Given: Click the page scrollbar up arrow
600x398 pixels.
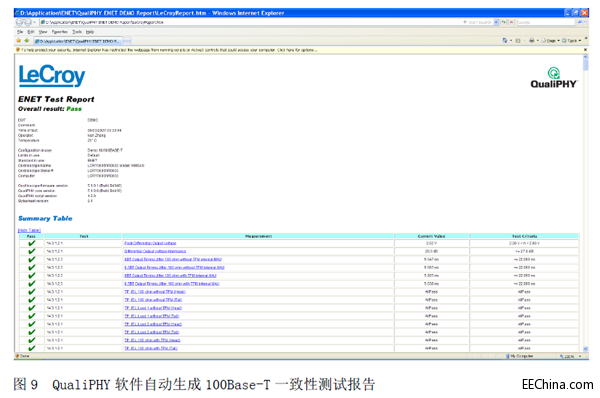Looking at the screenshot, I should click(x=585, y=58).
